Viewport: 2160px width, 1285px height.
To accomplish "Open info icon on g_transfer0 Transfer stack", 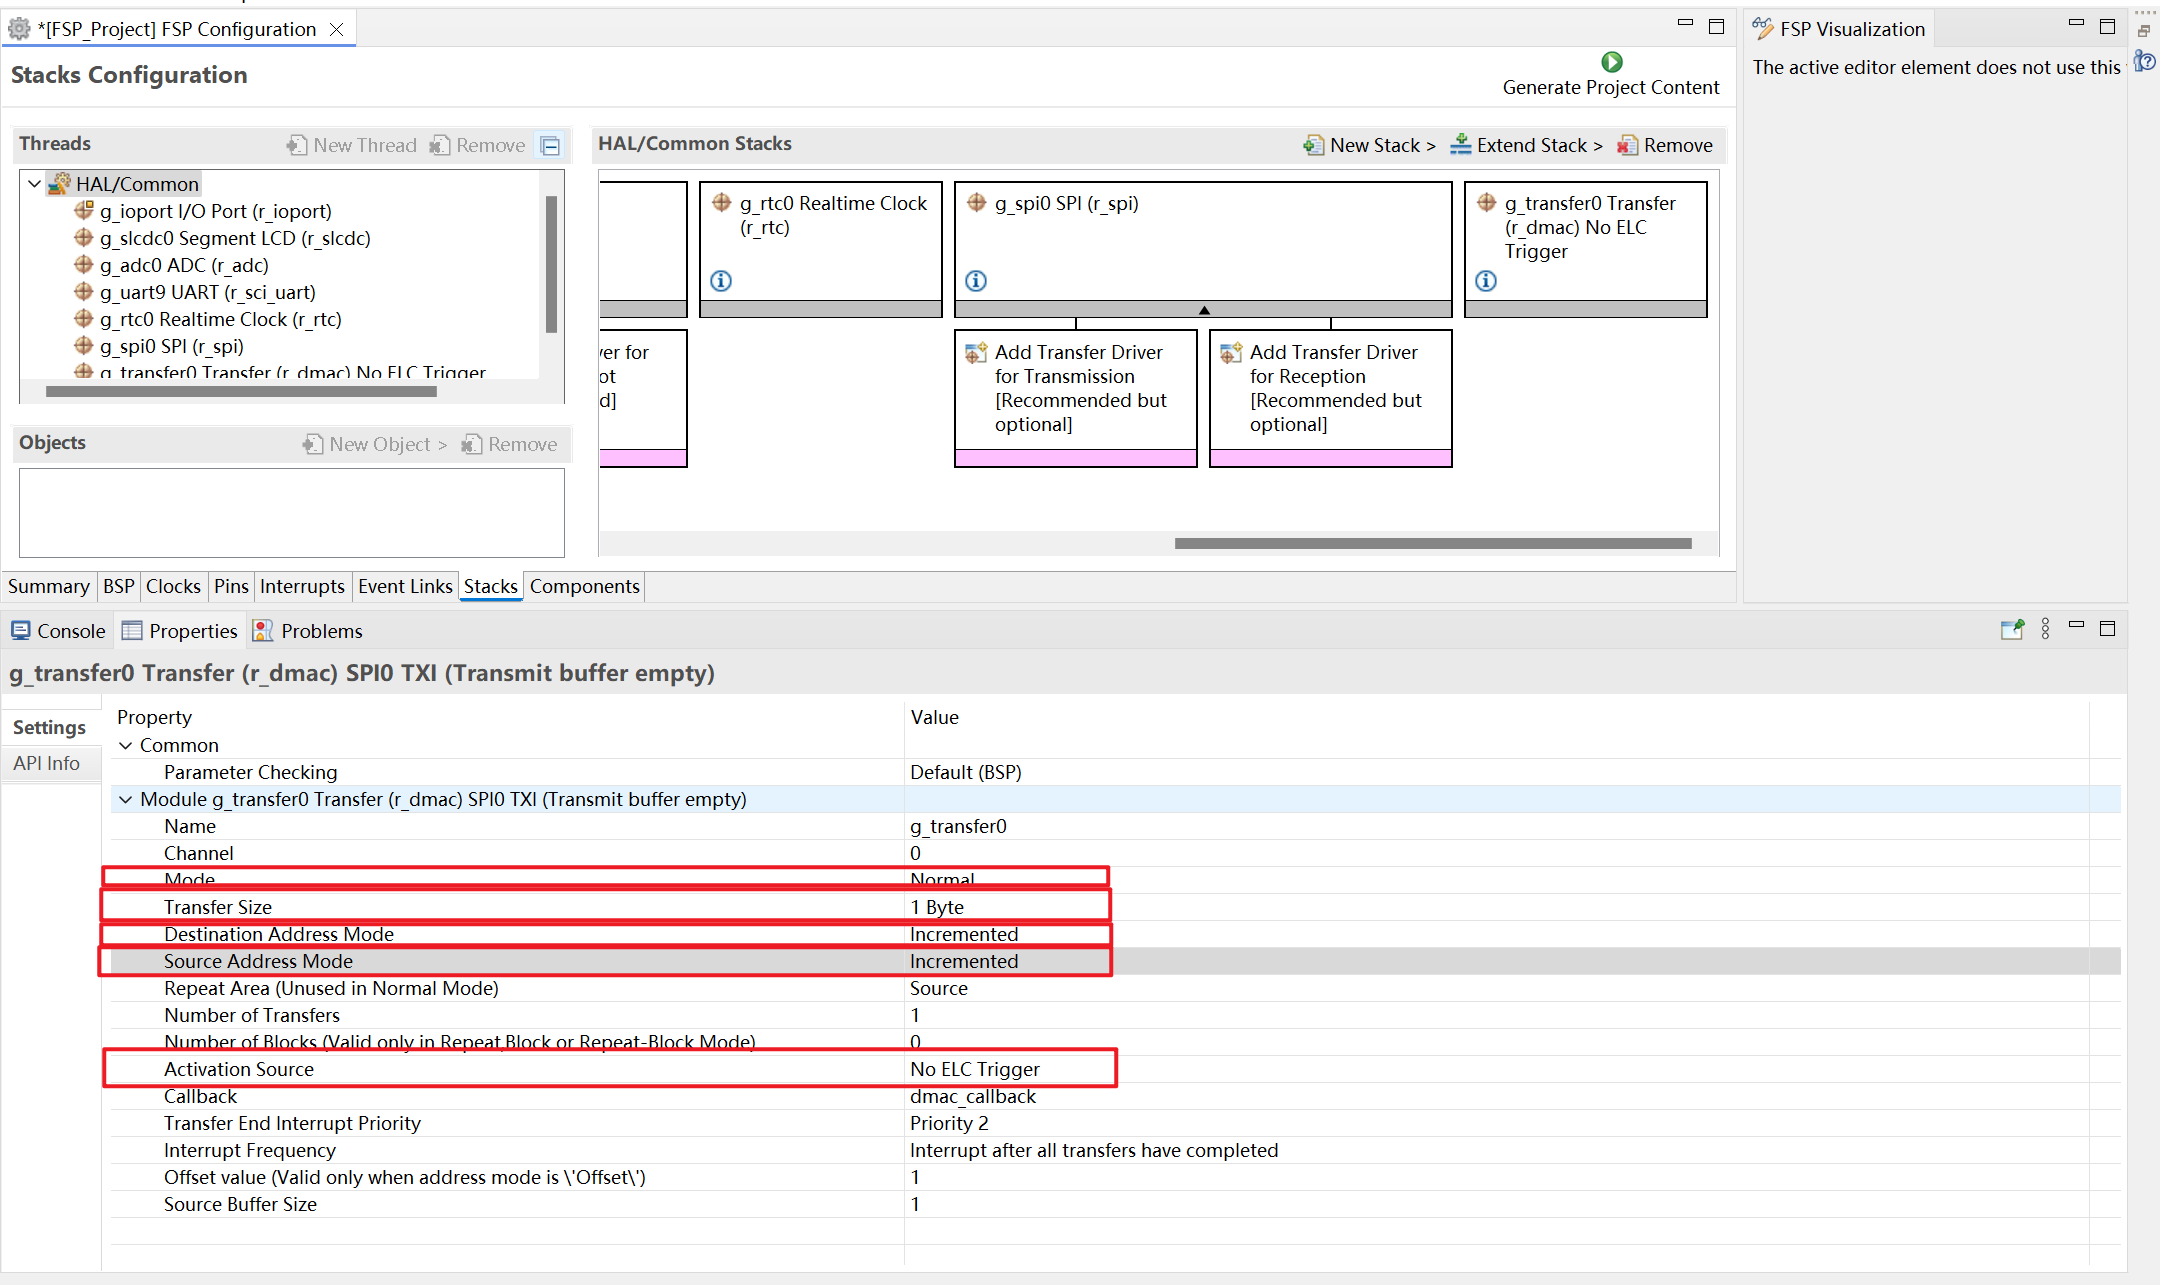I will (1486, 281).
